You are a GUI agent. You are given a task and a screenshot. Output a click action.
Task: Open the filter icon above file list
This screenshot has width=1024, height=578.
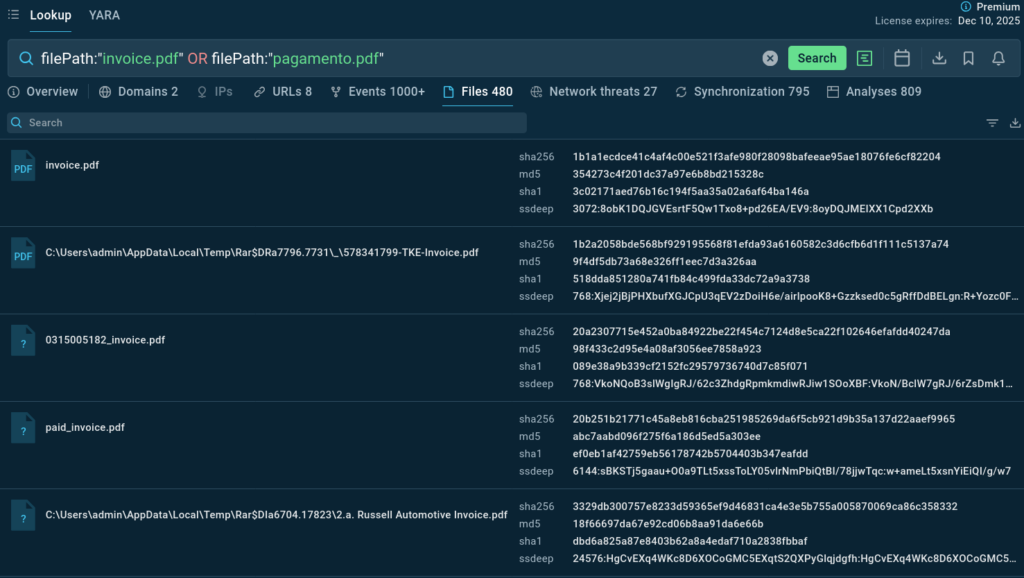click(x=992, y=123)
